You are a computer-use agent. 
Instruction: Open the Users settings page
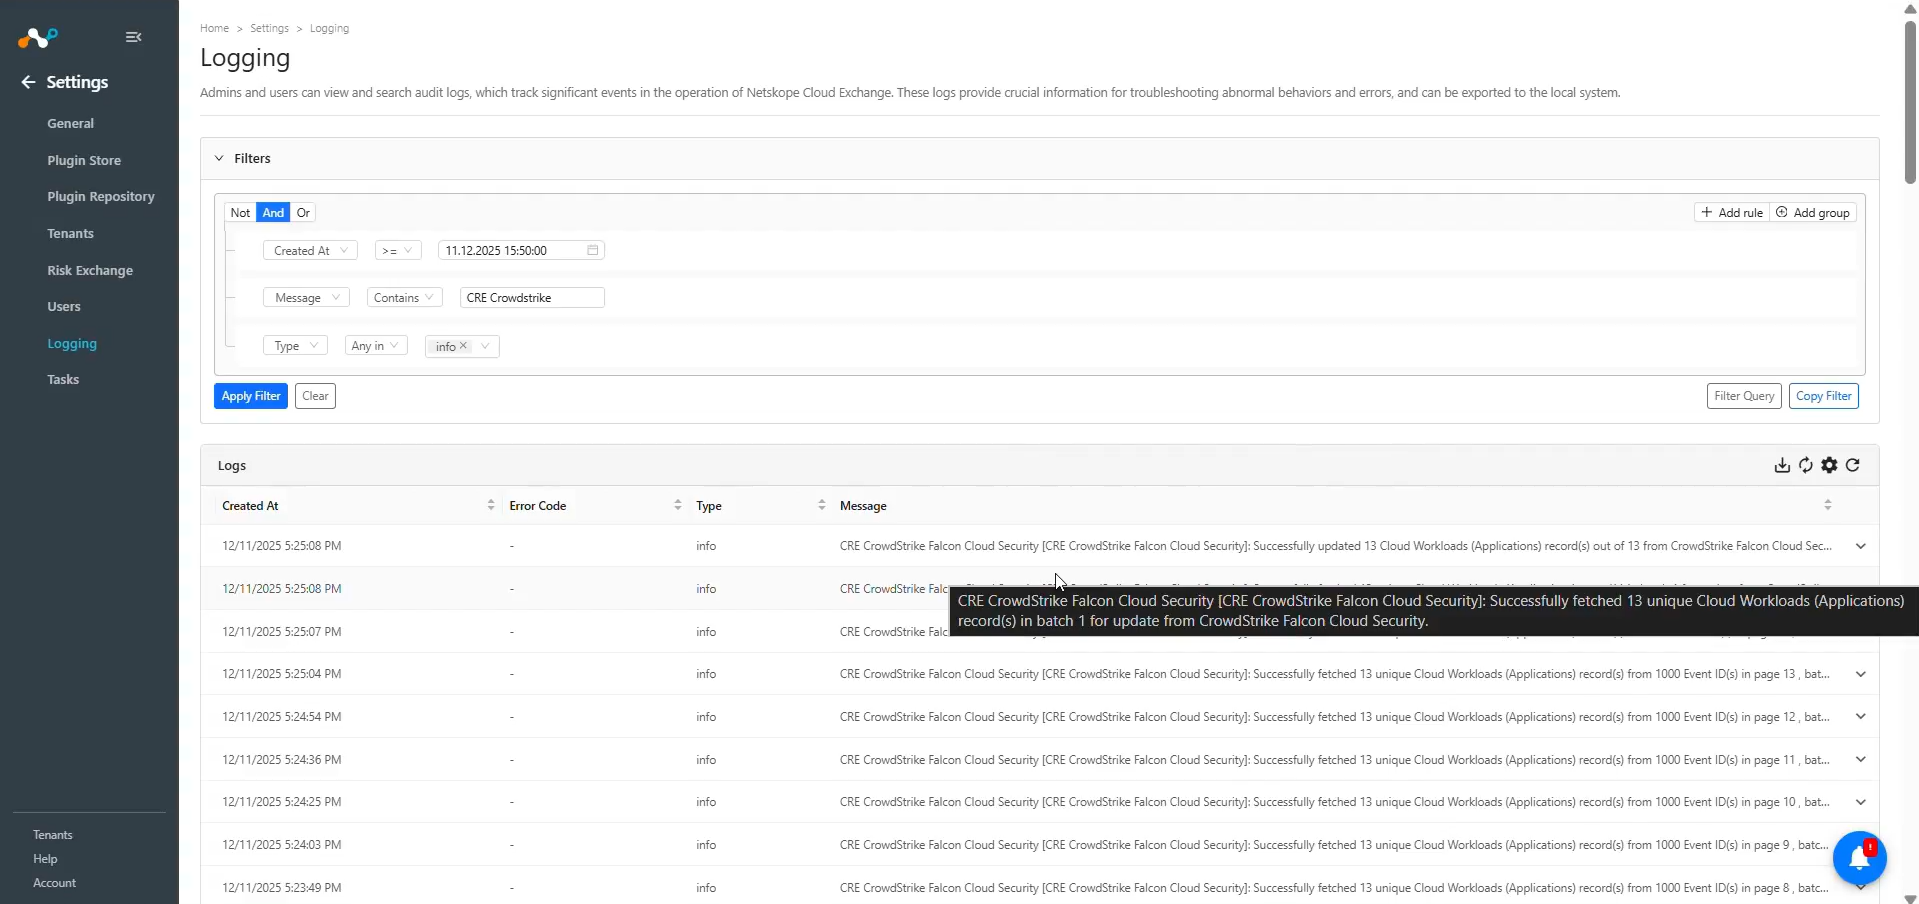pos(64,306)
